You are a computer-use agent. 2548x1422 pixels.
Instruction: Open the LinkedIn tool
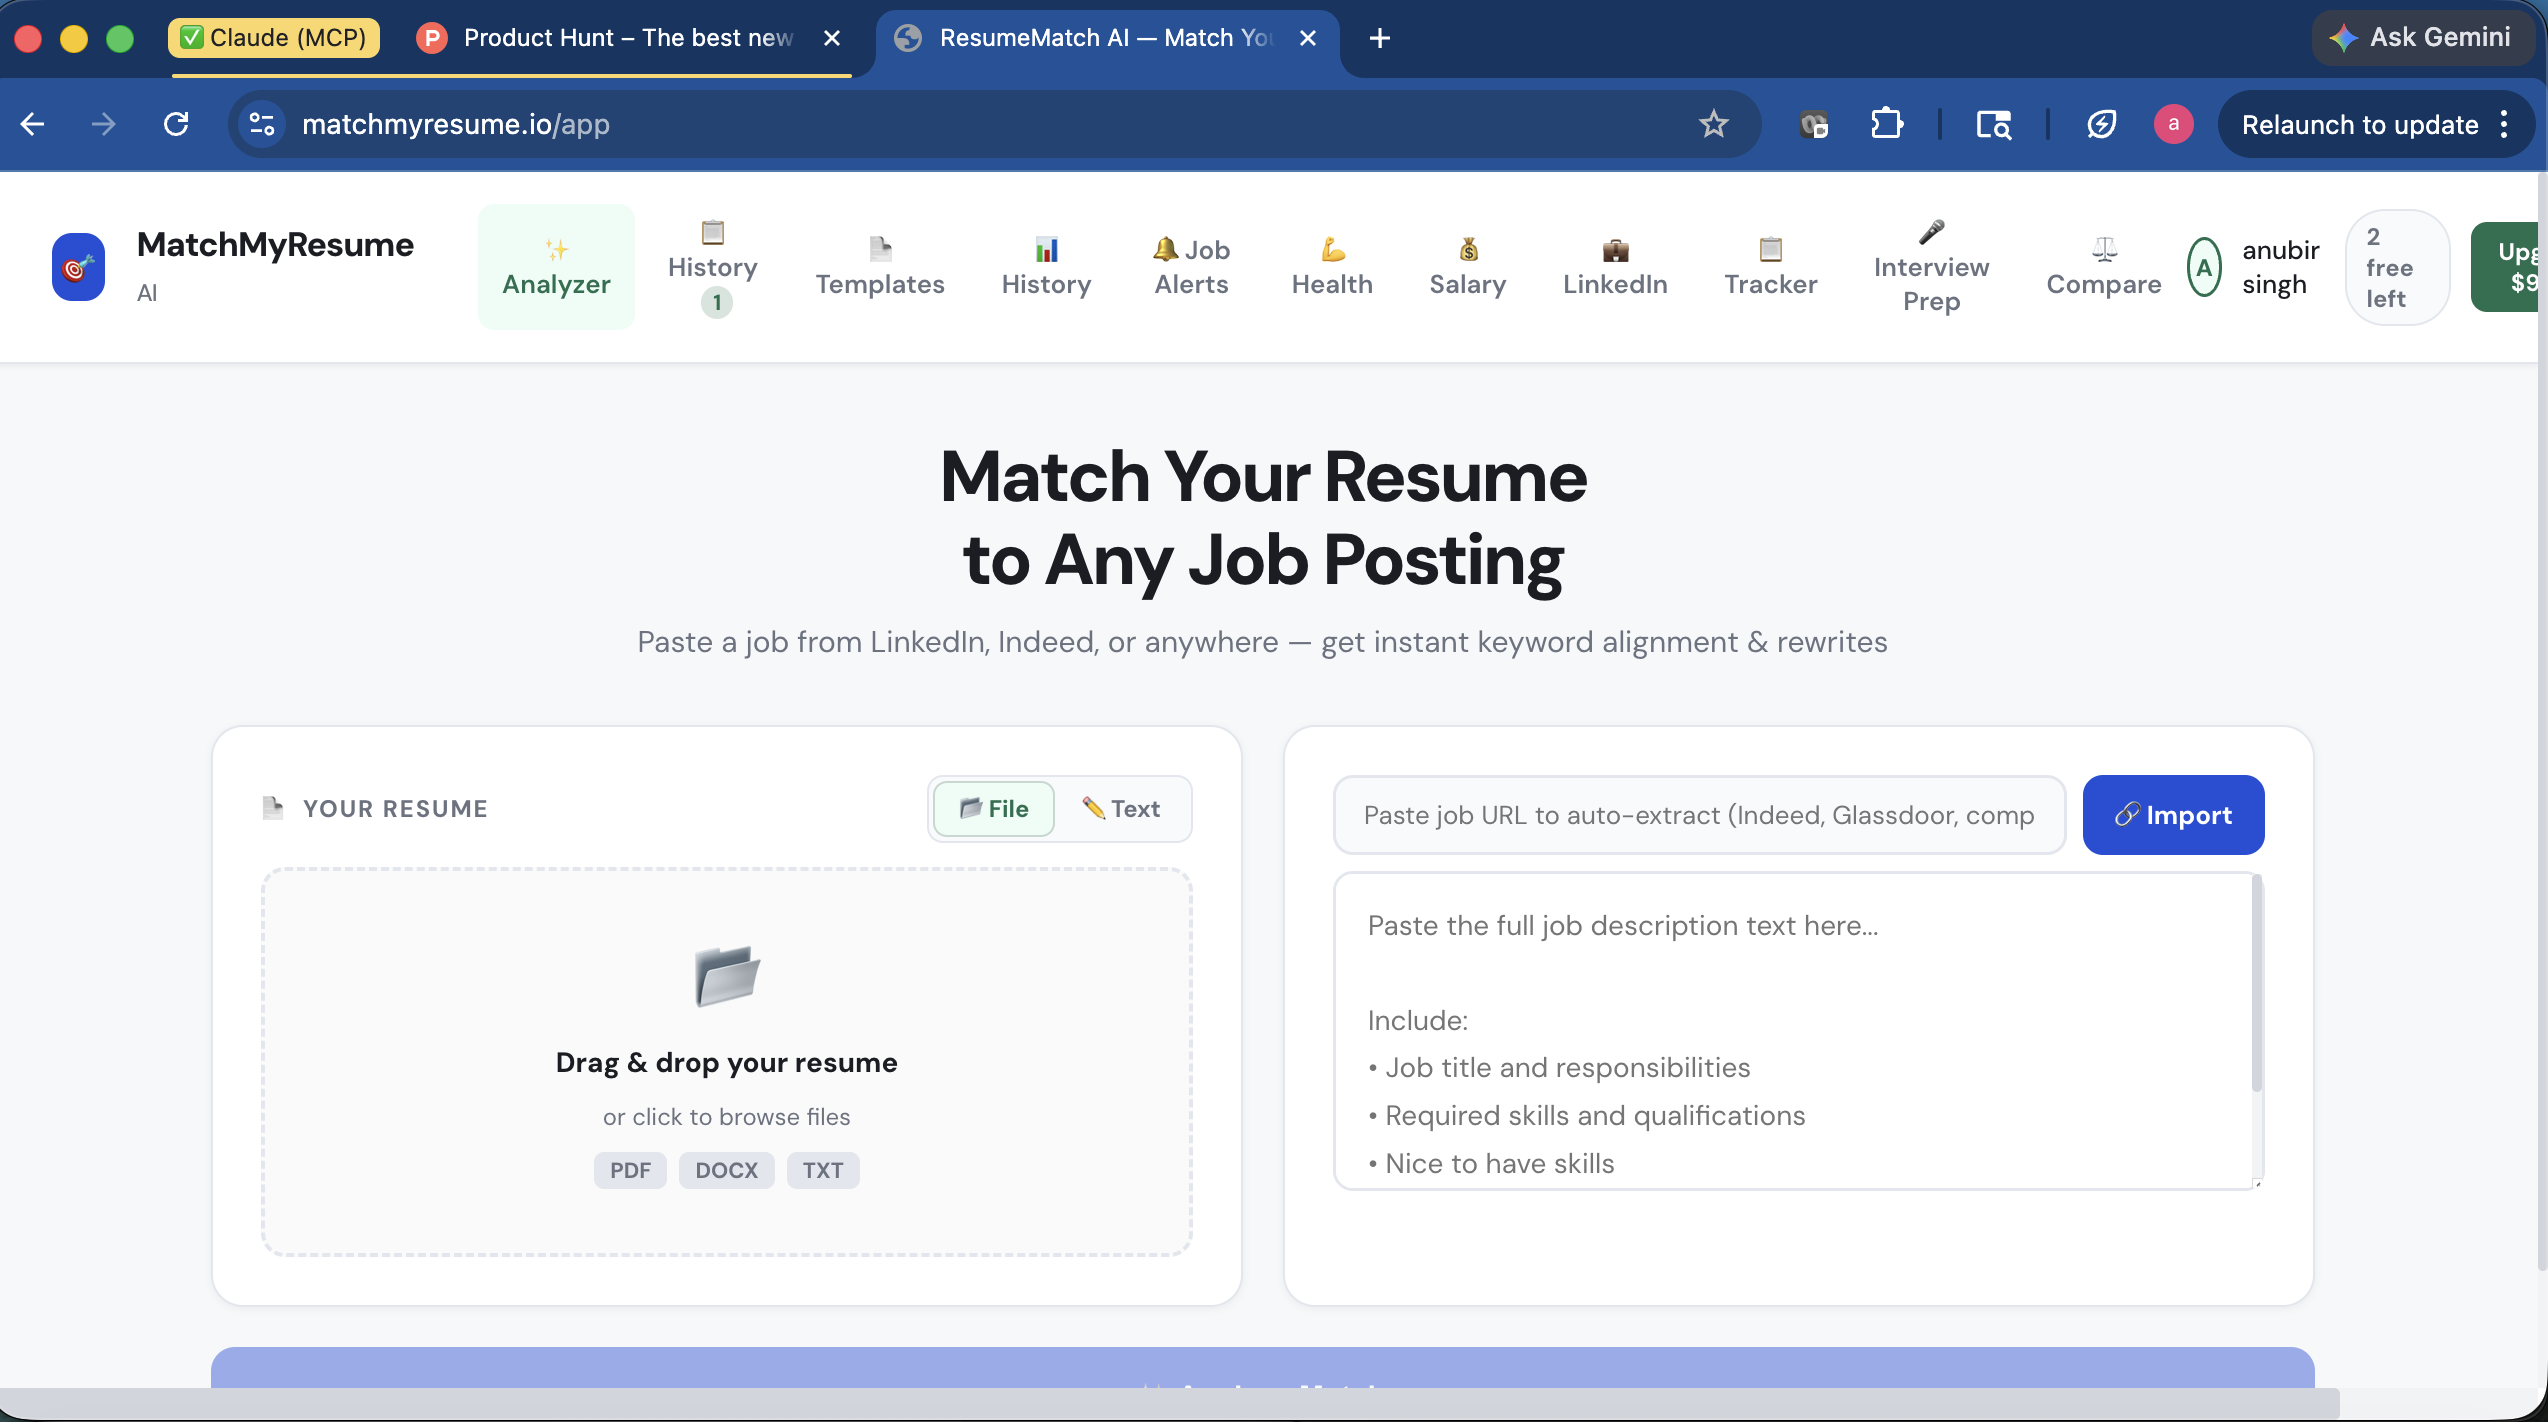[x=1614, y=266]
